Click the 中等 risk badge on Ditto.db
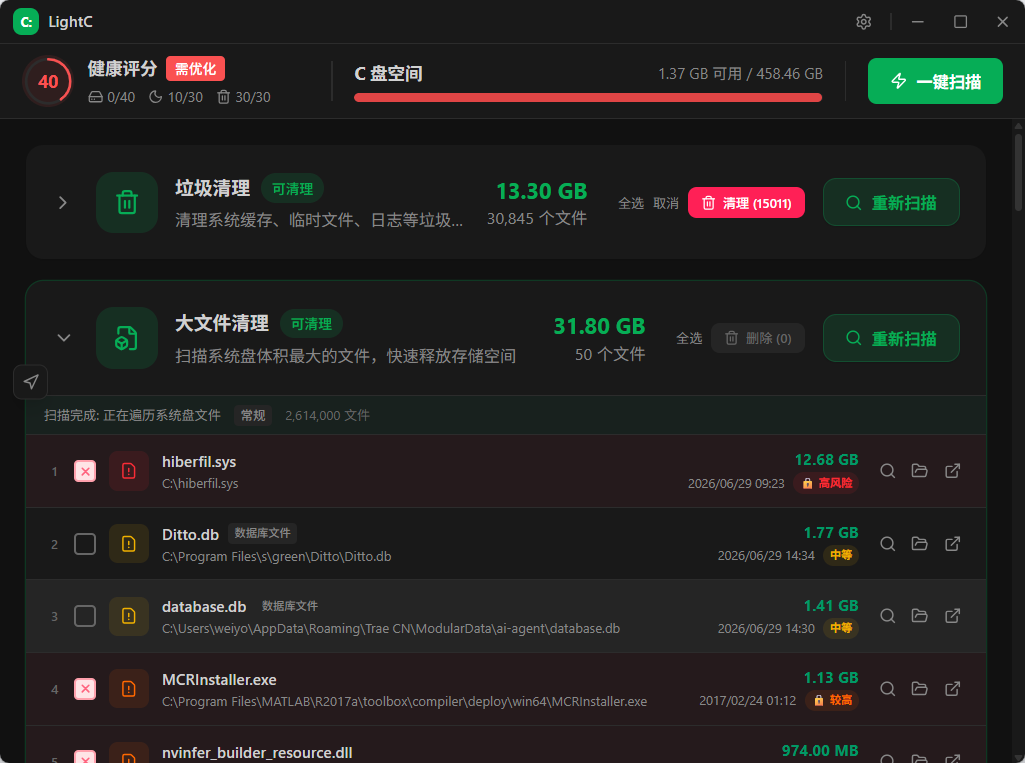1025x763 pixels. coord(841,556)
